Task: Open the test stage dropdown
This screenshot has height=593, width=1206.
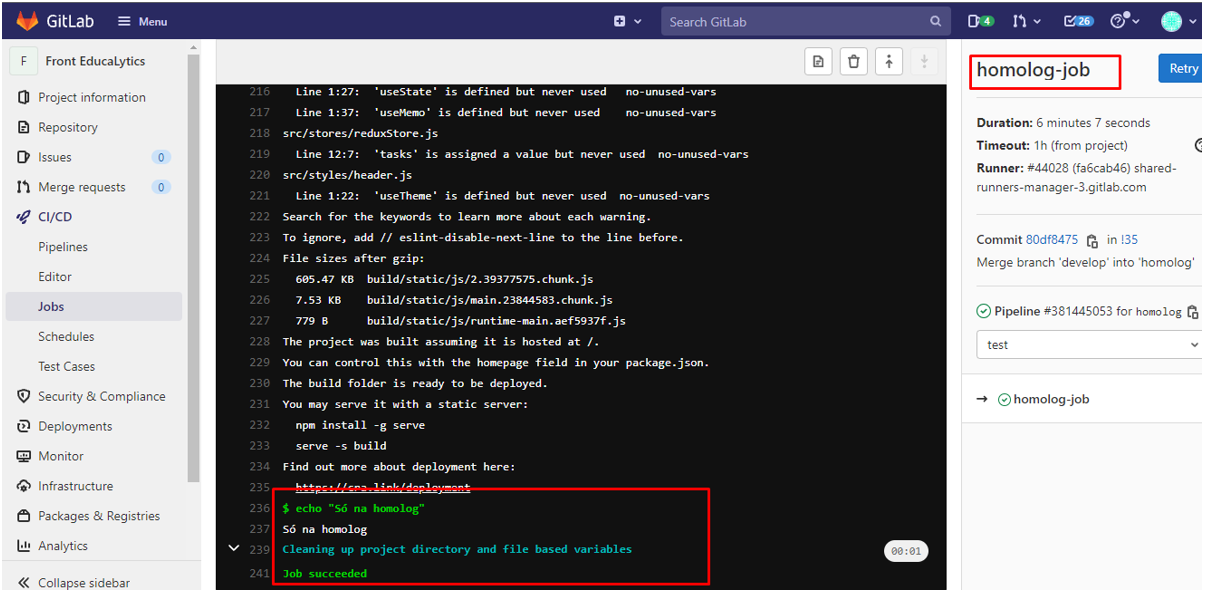Action: coord(1090,344)
